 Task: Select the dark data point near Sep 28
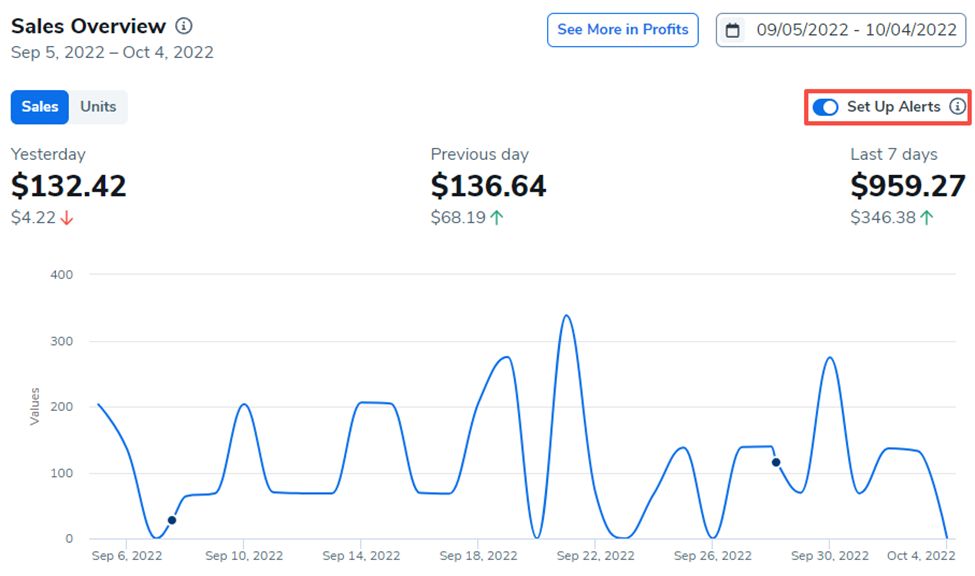[x=776, y=462]
